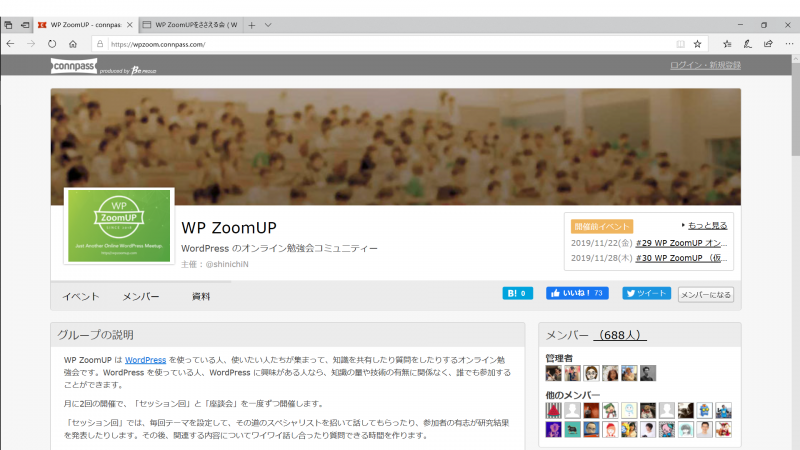800x450 pixels.
Task: Open Reading view icon in the address bar
Action: point(681,44)
